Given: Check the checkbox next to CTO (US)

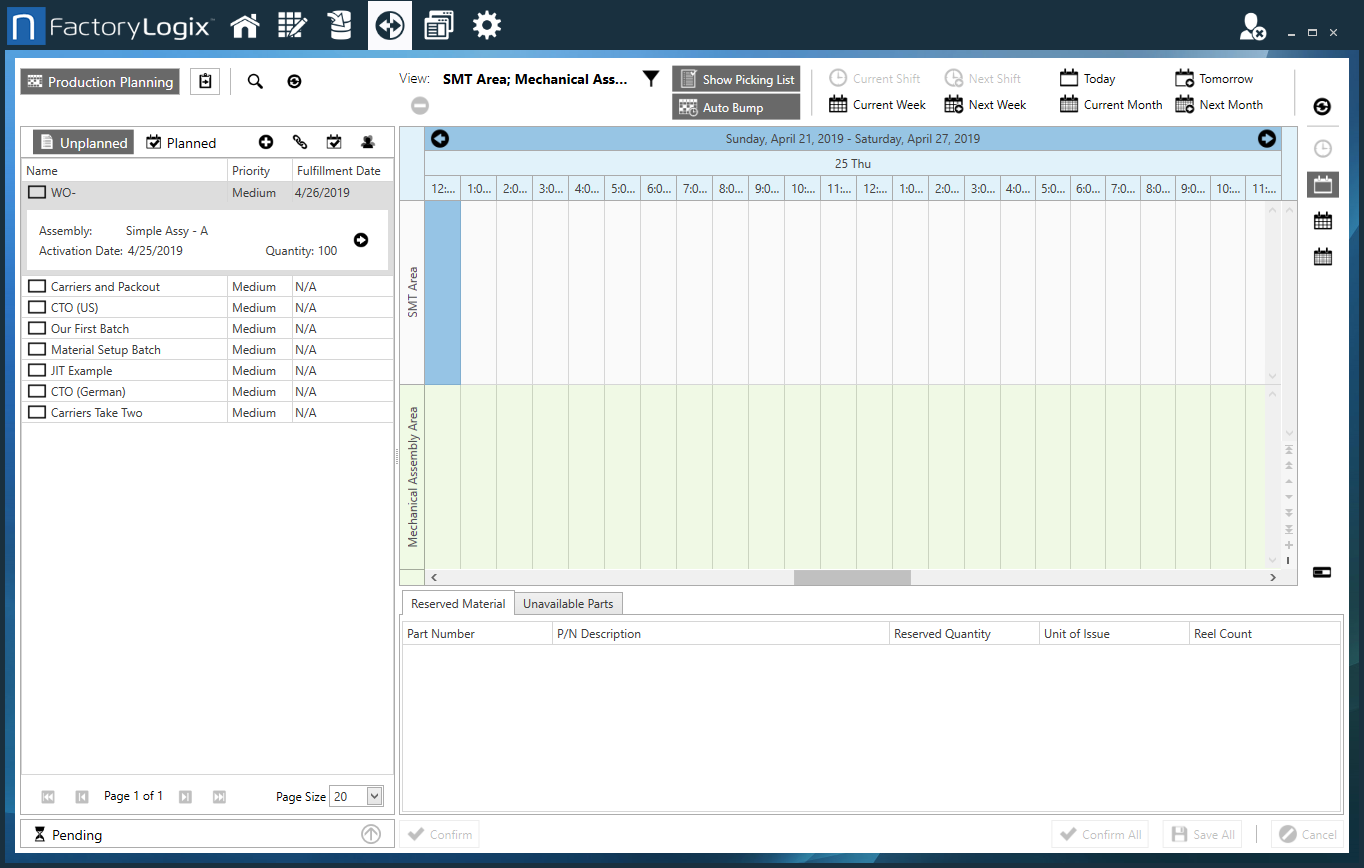Looking at the screenshot, I should [x=37, y=307].
